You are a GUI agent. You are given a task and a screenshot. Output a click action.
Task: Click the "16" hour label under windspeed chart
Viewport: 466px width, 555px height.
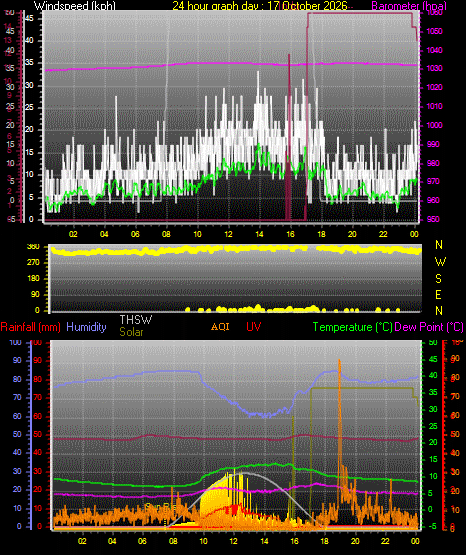click(x=290, y=234)
